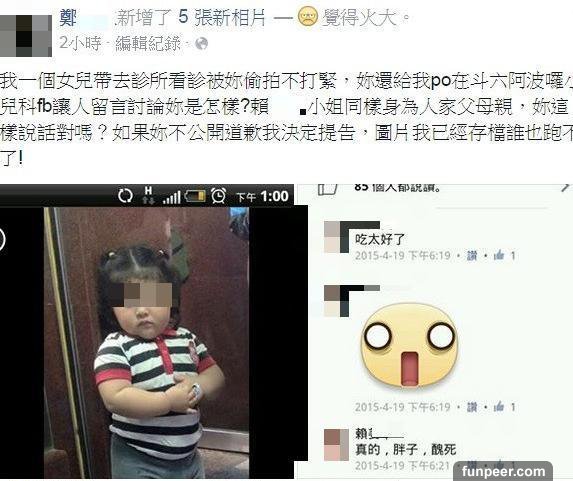
Task: Tap the alarm clock status icon
Action: pyautogui.click(x=218, y=196)
